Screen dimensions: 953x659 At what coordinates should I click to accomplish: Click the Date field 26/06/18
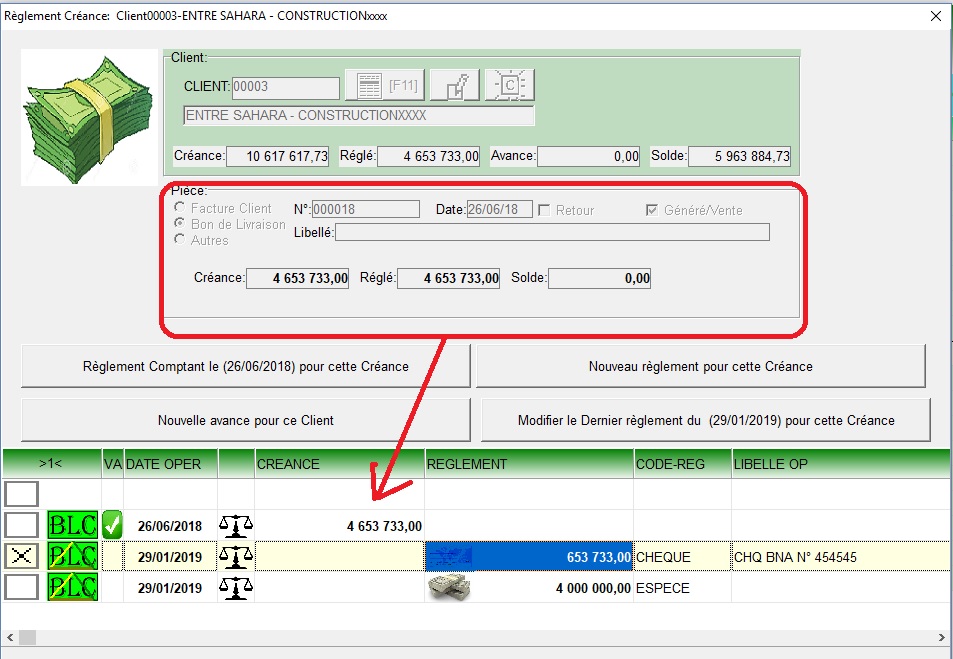[x=500, y=209]
